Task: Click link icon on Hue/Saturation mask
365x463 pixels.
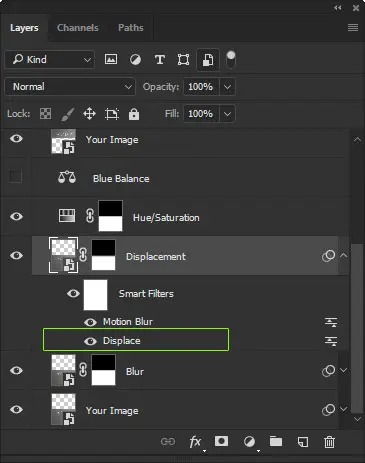Action: tap(90, 216)
